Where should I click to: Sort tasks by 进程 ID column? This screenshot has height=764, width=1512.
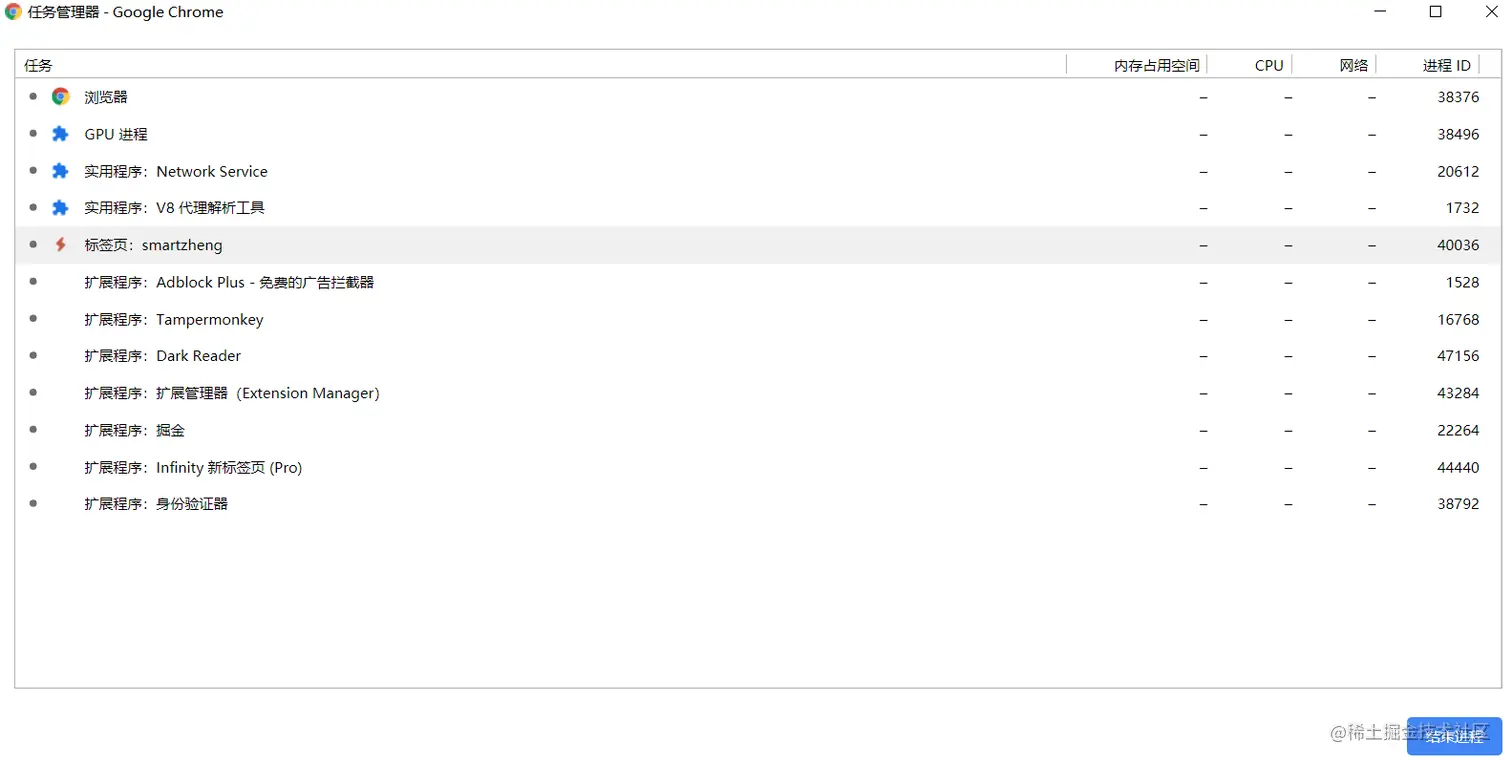point(1446,66)
